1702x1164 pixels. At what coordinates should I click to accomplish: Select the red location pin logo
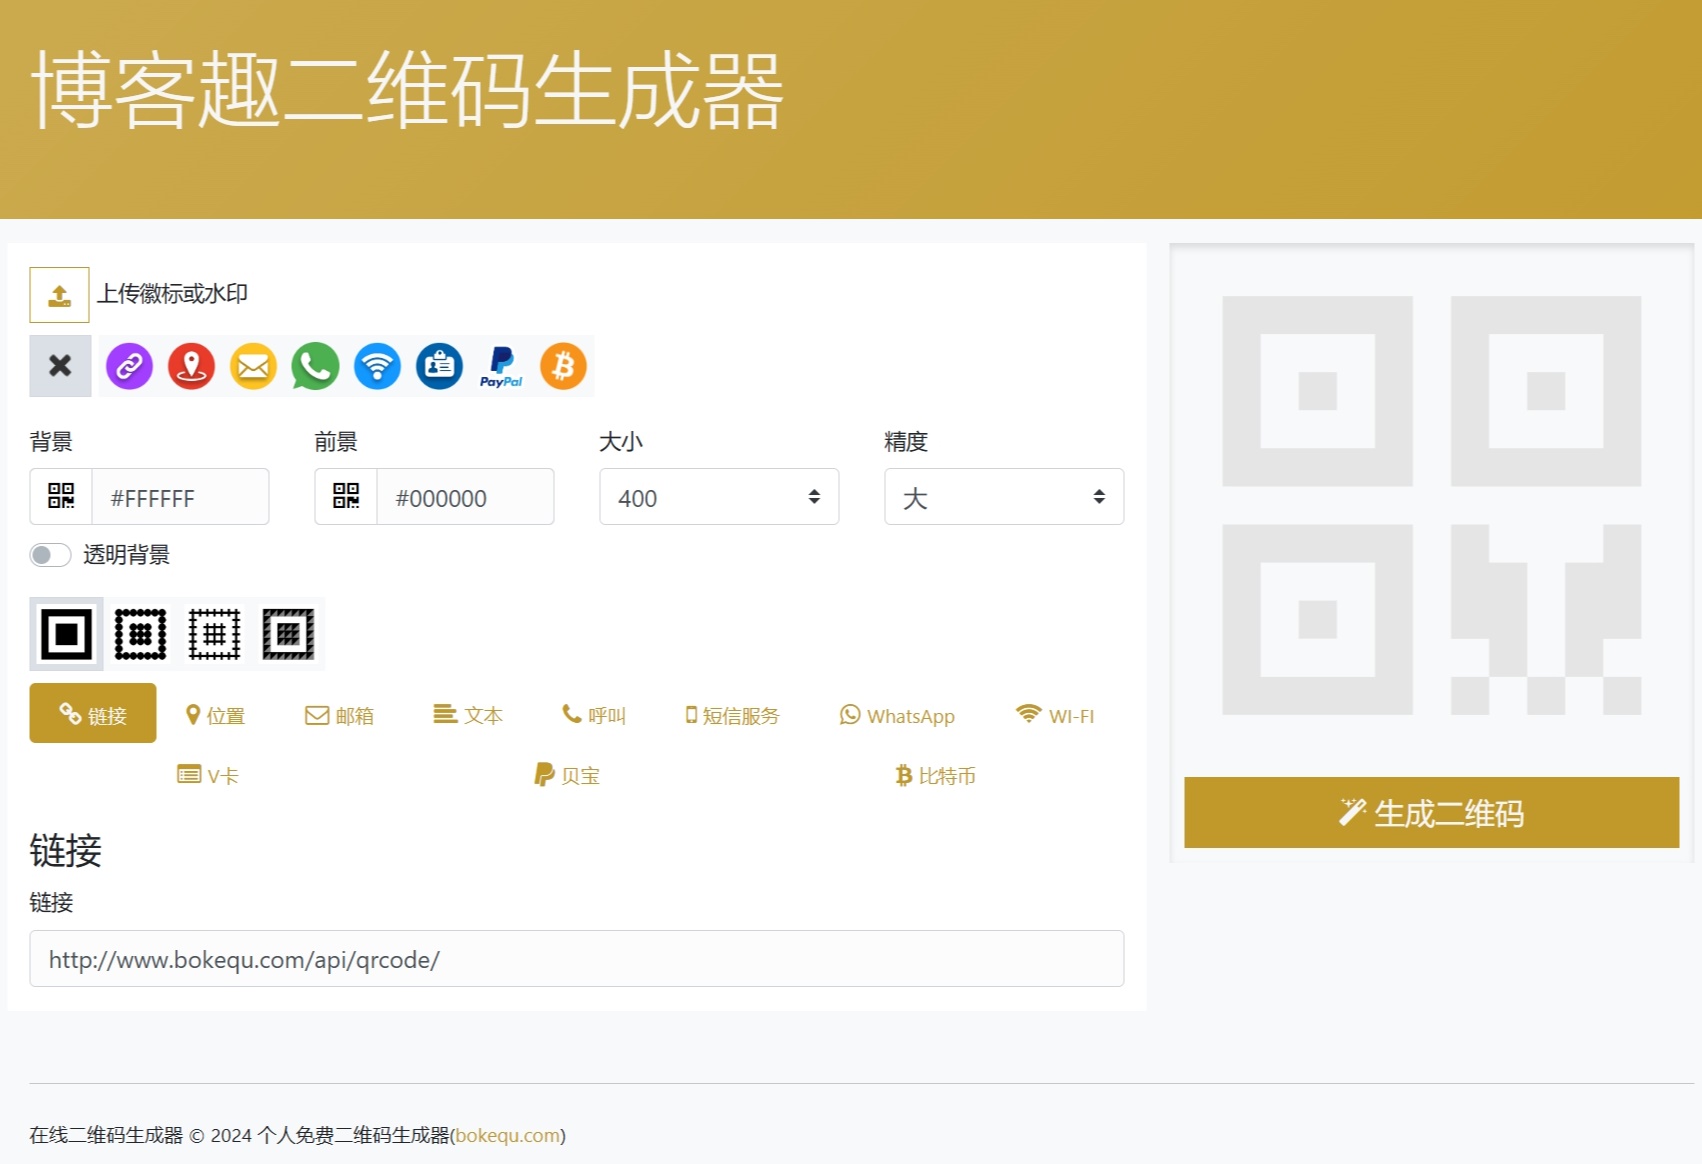coord(191,366)
